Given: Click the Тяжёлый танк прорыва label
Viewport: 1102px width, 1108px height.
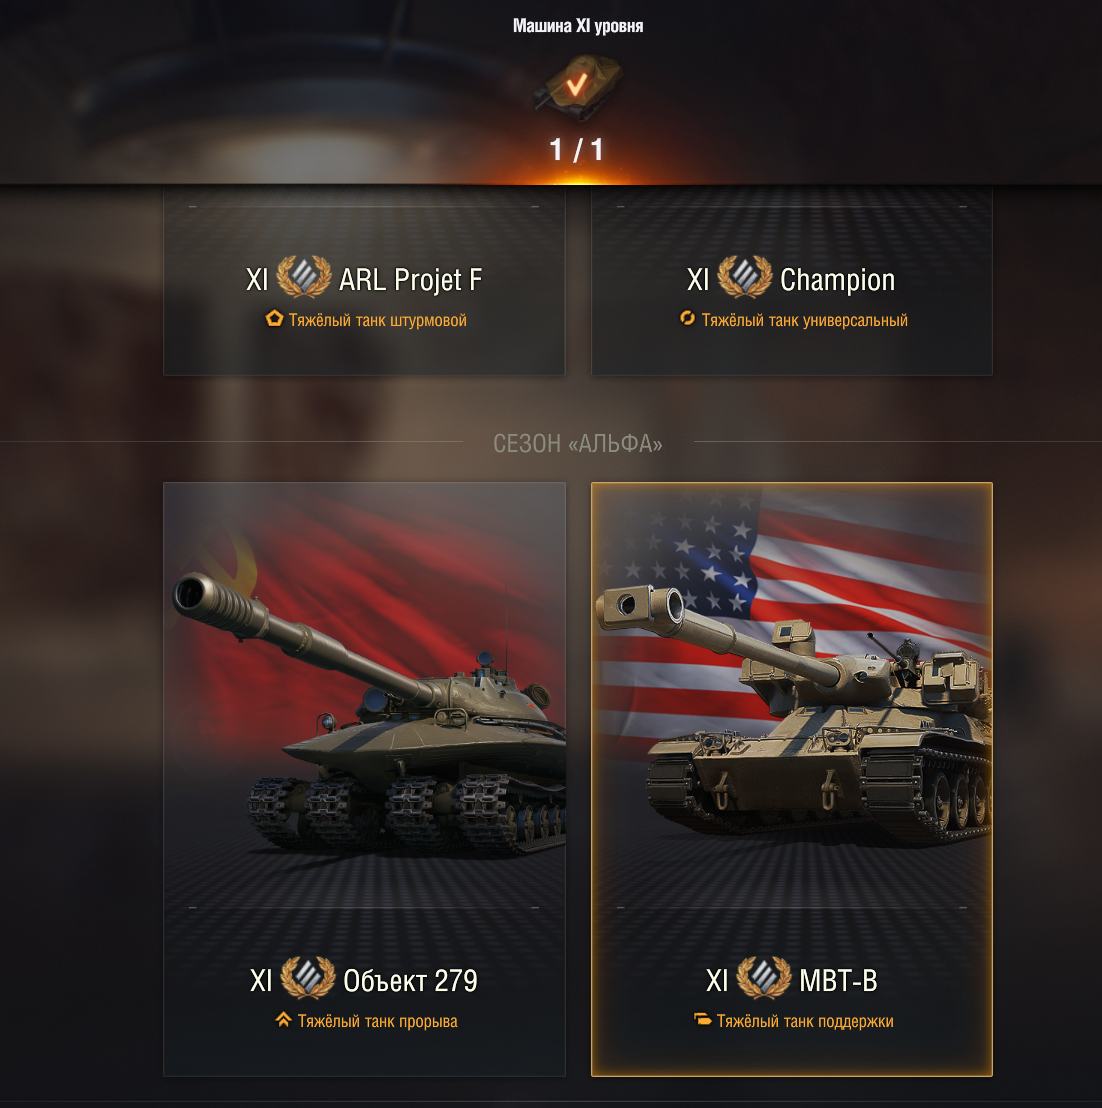Looking at the screenshot, I should (x=377, y=1021).
